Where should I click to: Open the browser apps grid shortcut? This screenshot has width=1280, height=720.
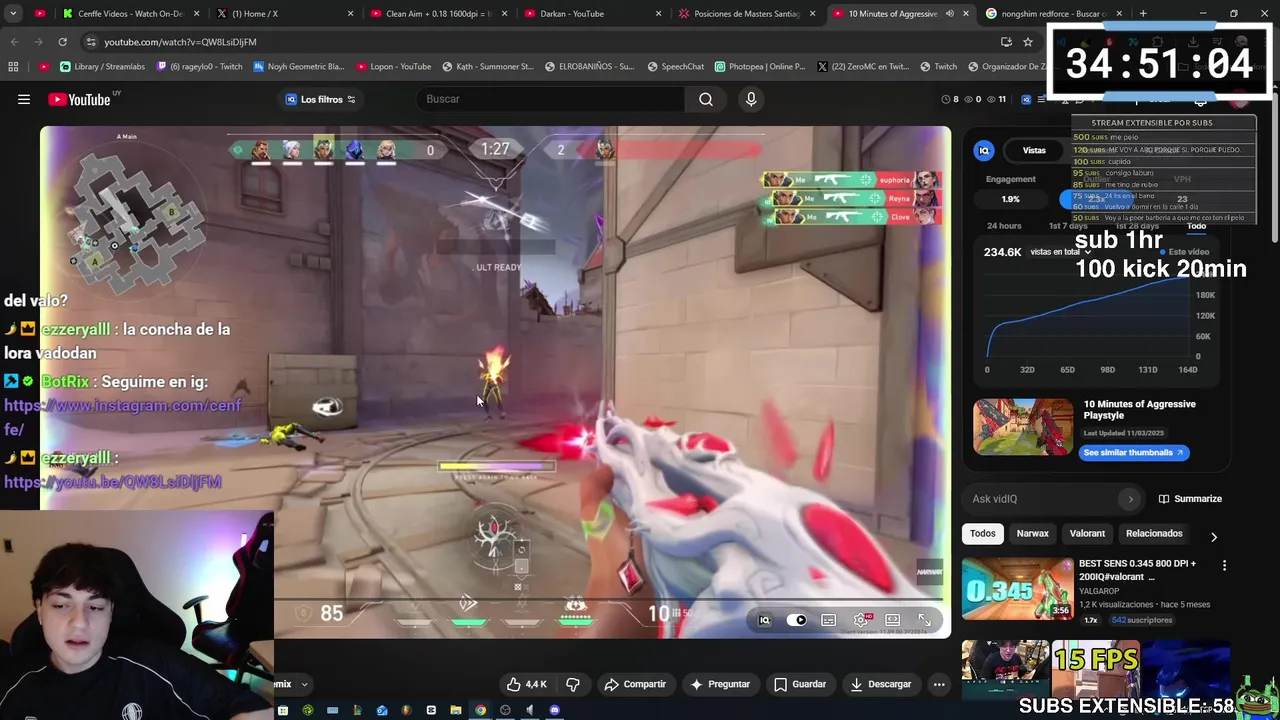(x=13, y=67)
